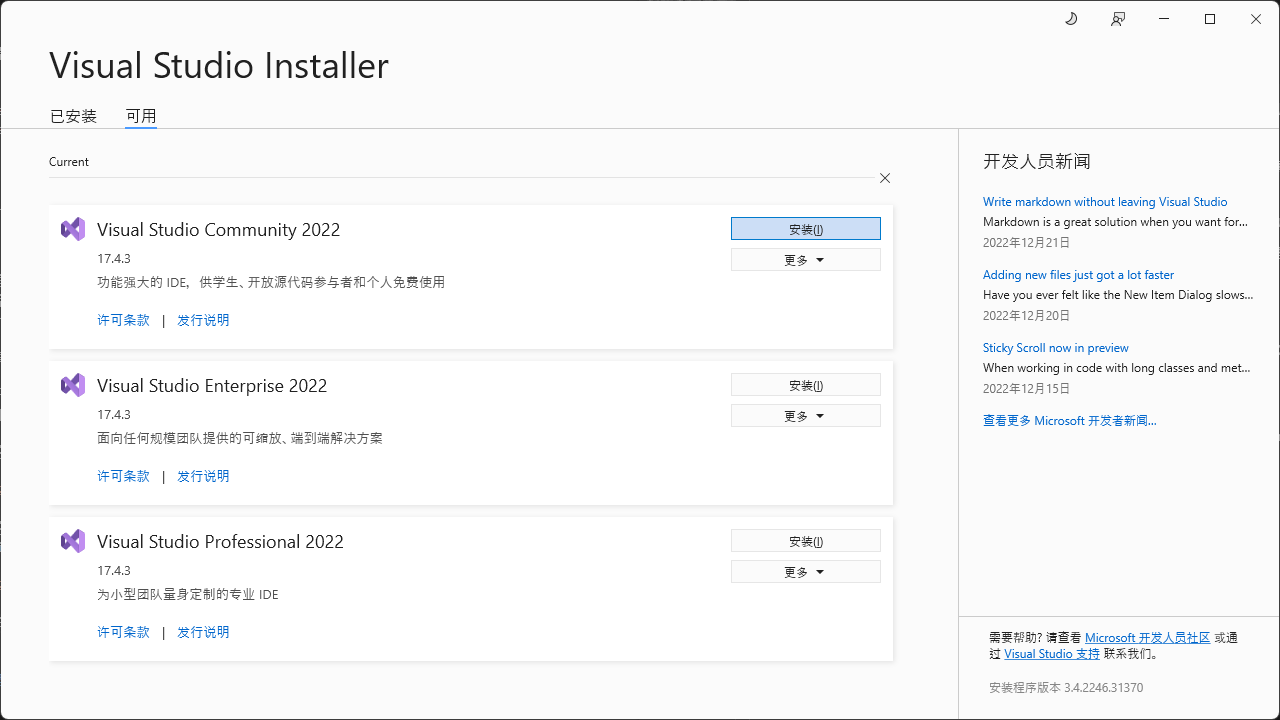
Task: Click 'Markdown is a great solution' summary
Action: tap(1116, 222)
